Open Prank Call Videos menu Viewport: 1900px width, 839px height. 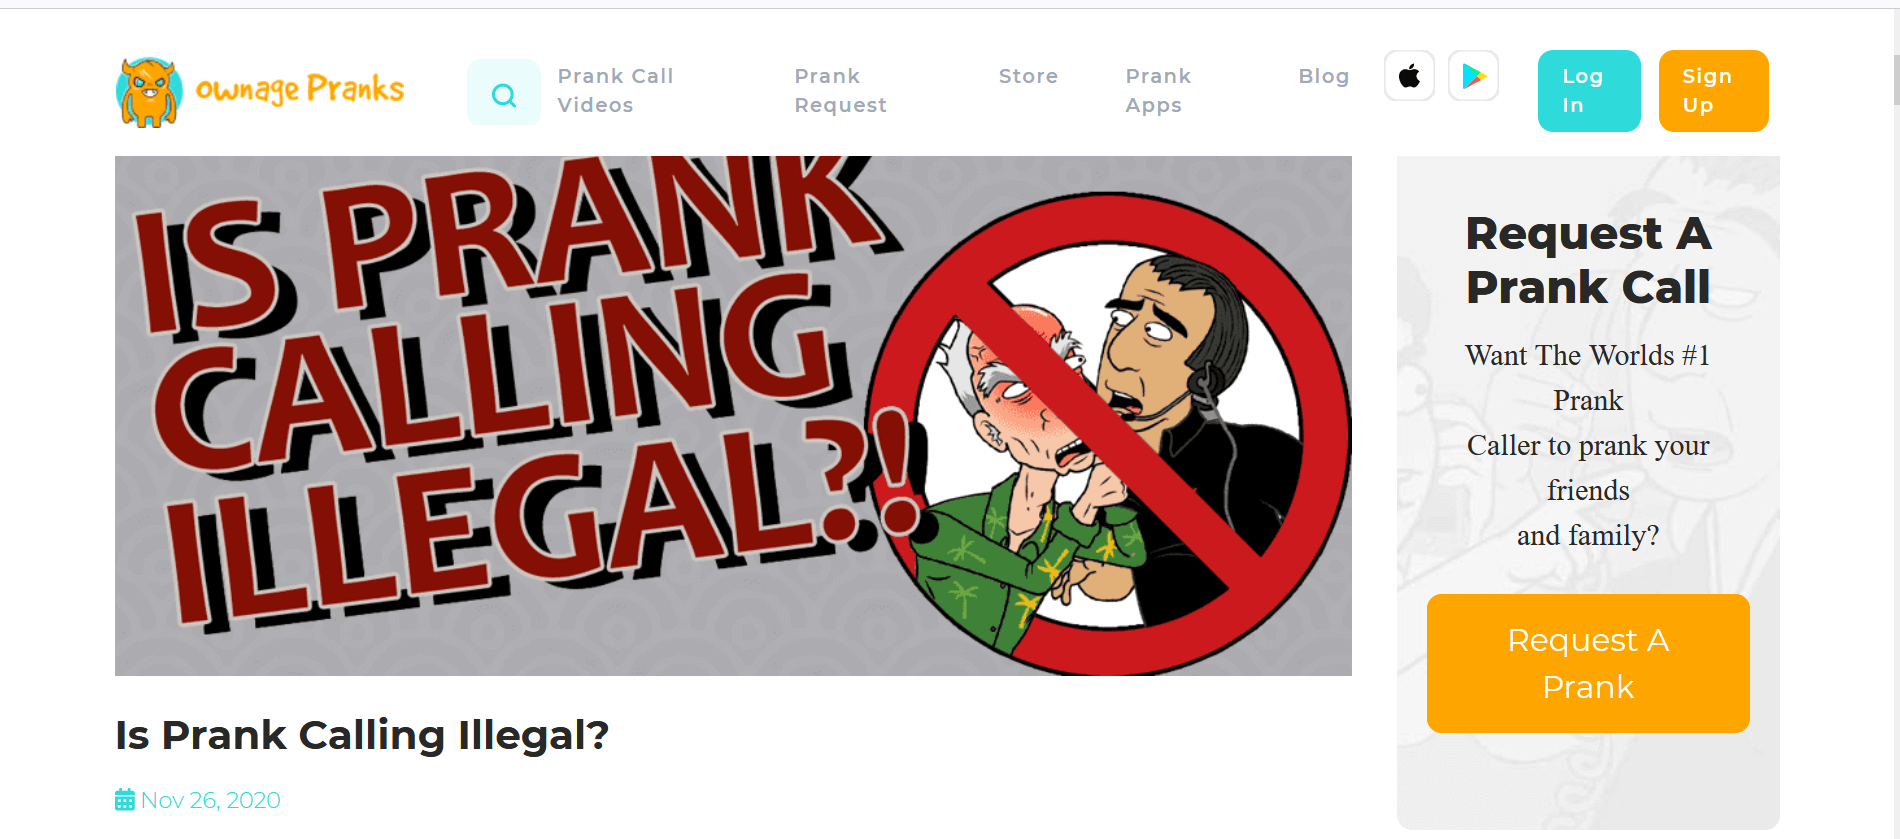pyautogui.click(x=615, y=90)
